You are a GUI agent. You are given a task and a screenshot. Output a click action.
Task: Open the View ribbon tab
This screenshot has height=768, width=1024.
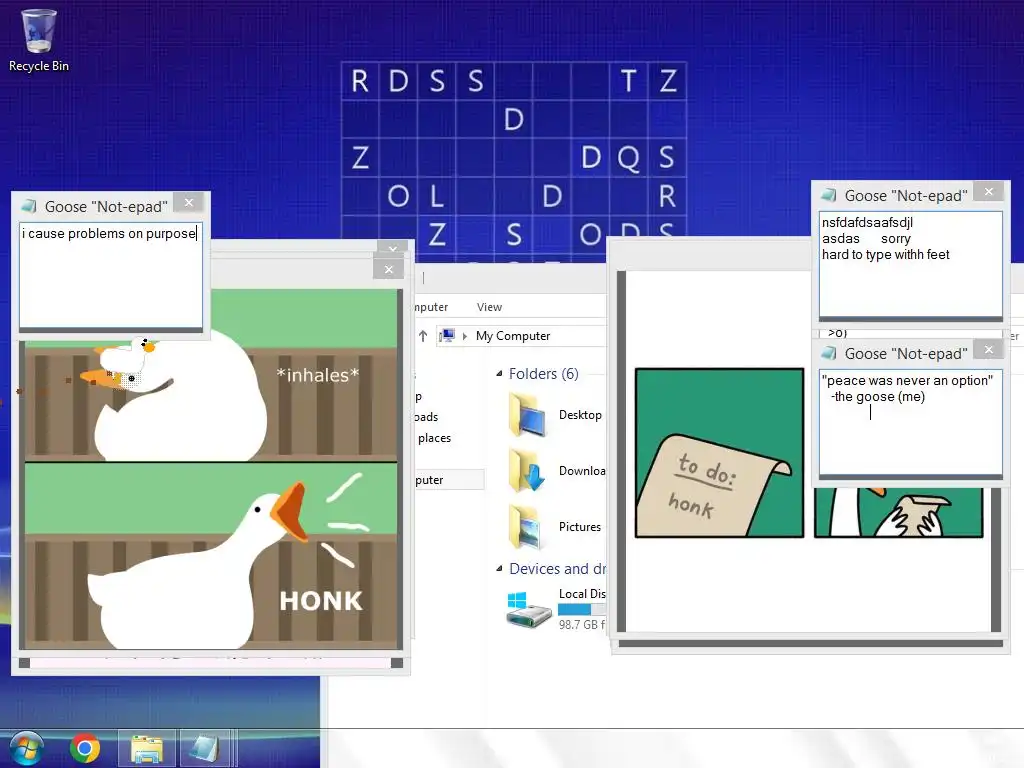point(489,307)
